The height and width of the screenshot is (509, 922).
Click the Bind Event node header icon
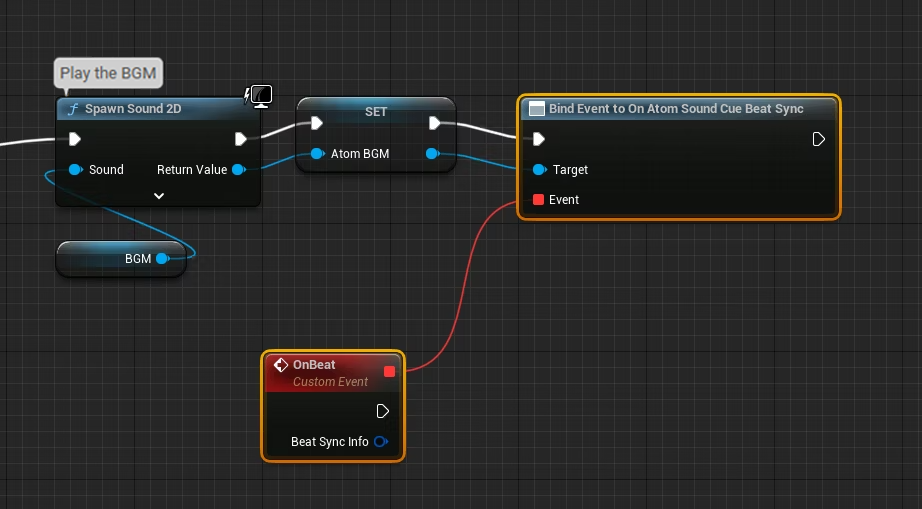(x=536, y=109)
